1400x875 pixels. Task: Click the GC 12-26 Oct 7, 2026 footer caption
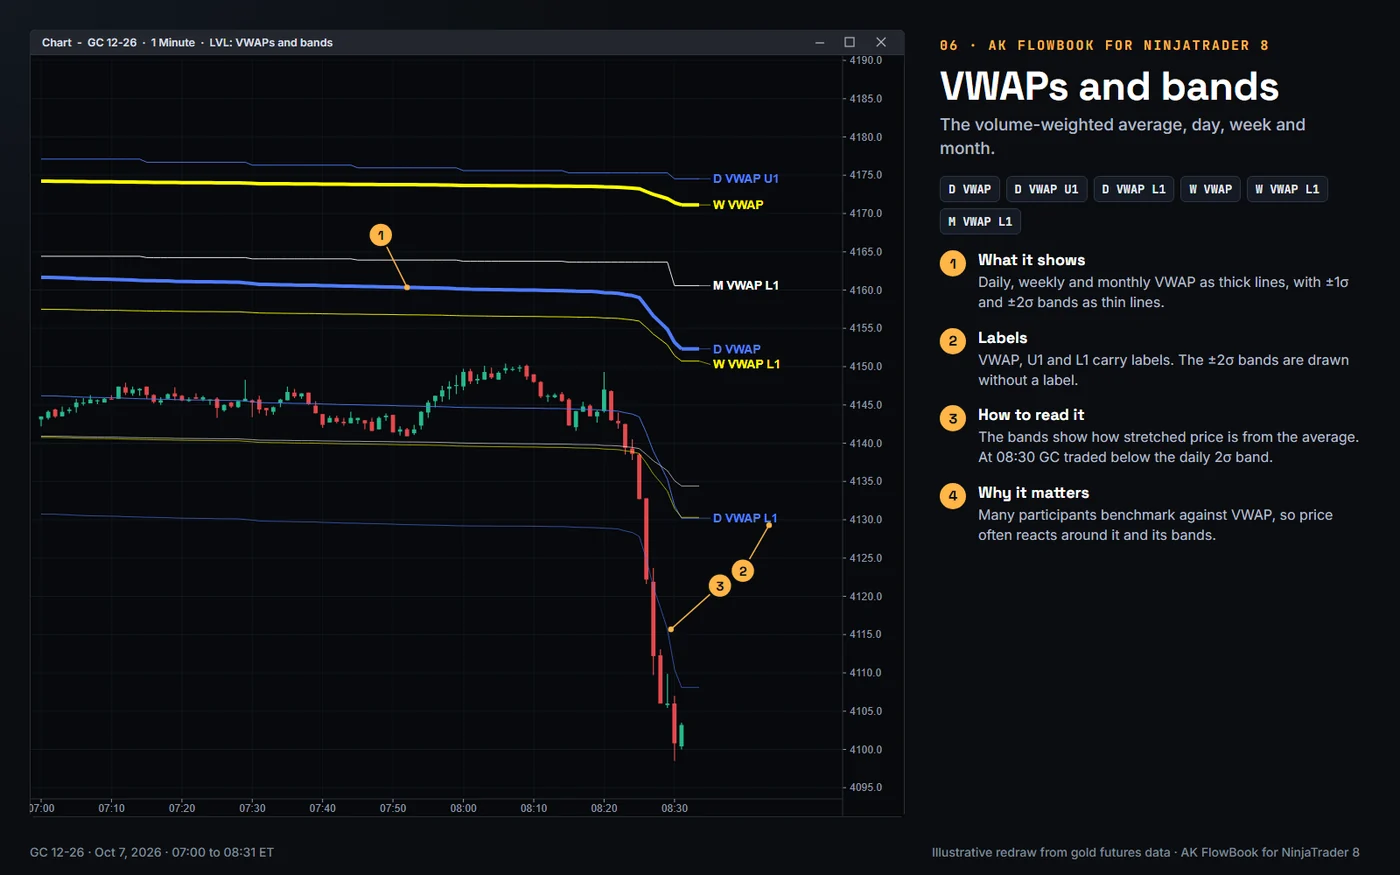[152, 853]
